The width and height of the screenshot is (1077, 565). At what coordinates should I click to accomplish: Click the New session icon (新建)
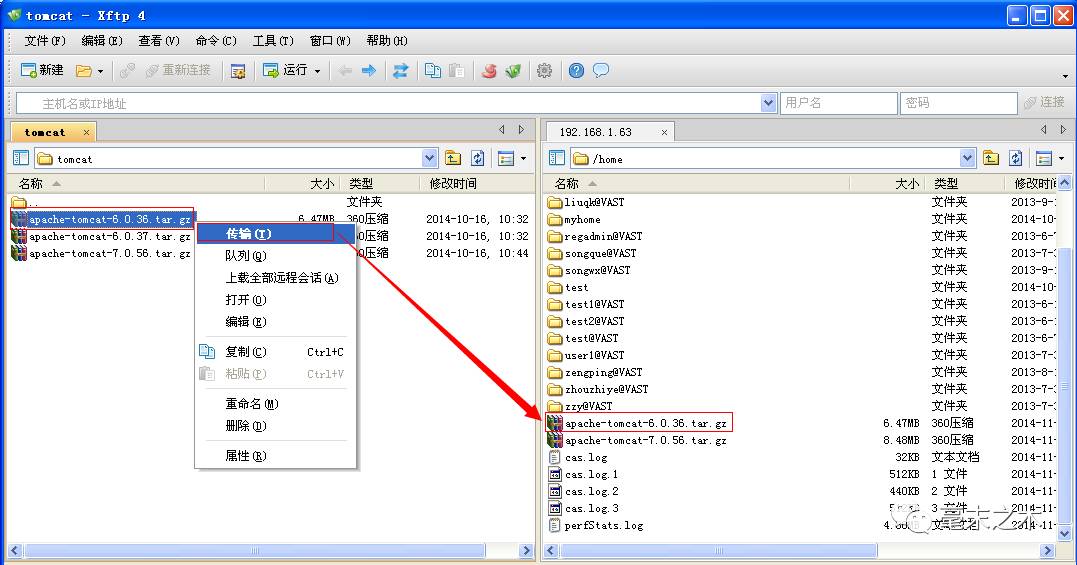point(42,70)
